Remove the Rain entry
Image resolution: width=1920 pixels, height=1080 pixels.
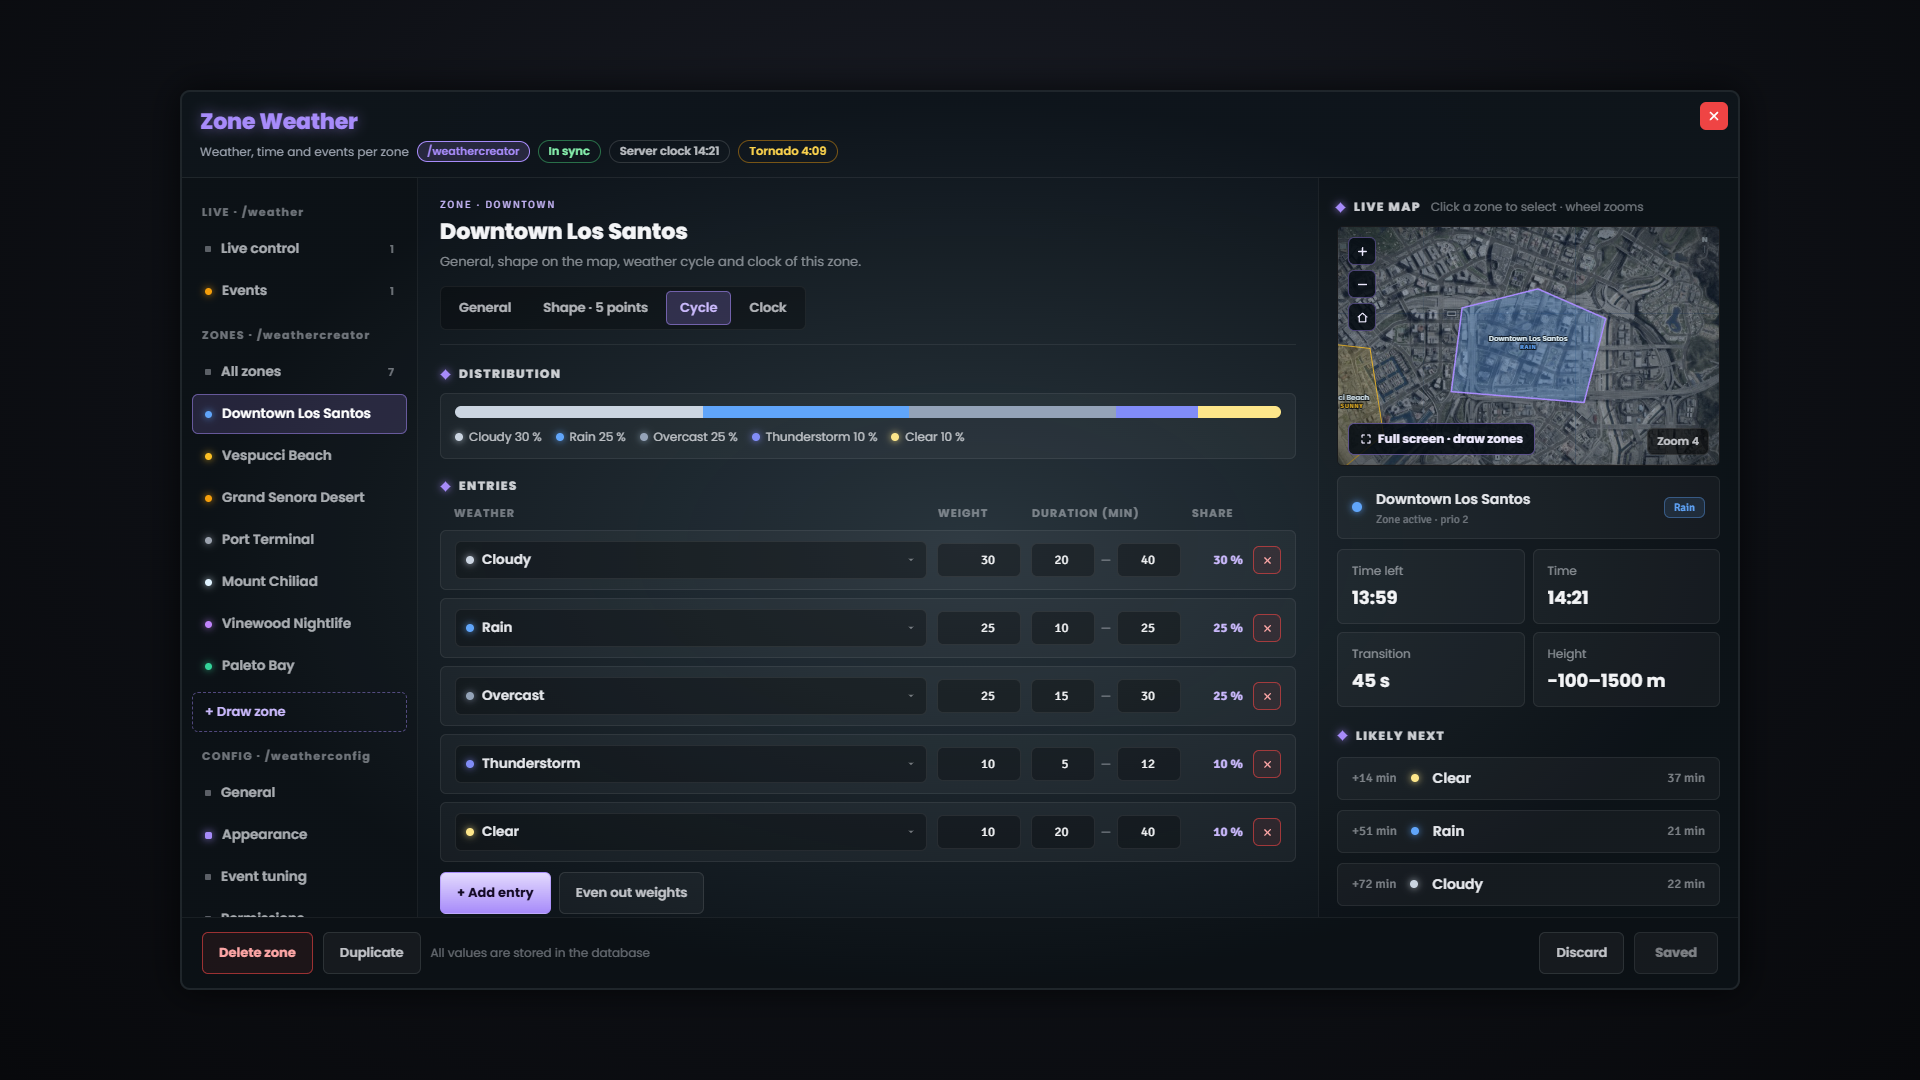1267,628
